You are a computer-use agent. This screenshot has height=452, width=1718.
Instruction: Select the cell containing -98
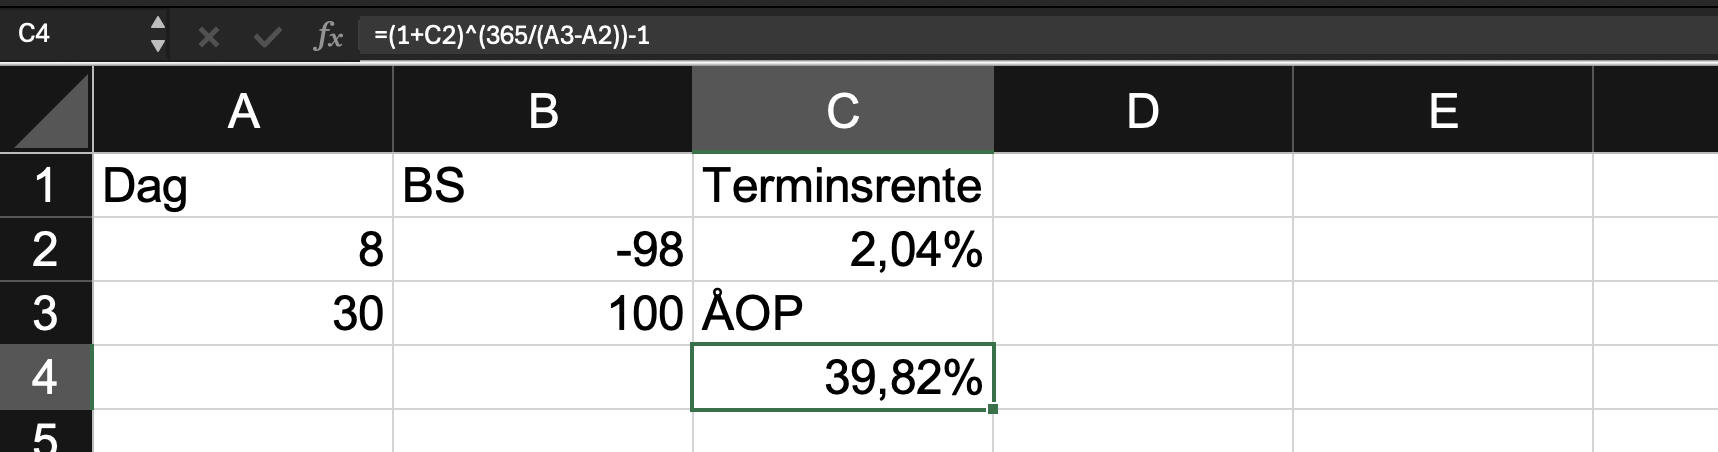click(543, 249)
